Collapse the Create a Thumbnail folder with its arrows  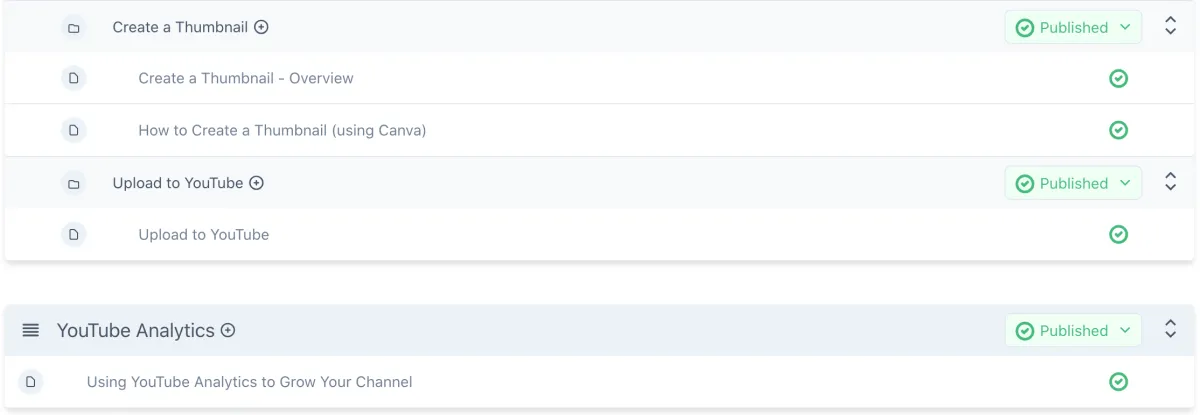click(1171, 28)
